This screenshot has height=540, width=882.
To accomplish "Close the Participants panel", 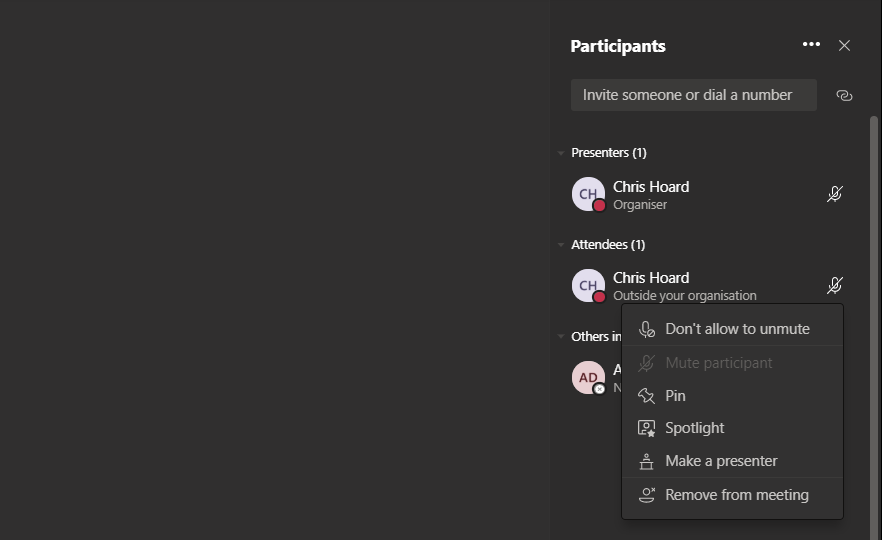I will (844, 45).
